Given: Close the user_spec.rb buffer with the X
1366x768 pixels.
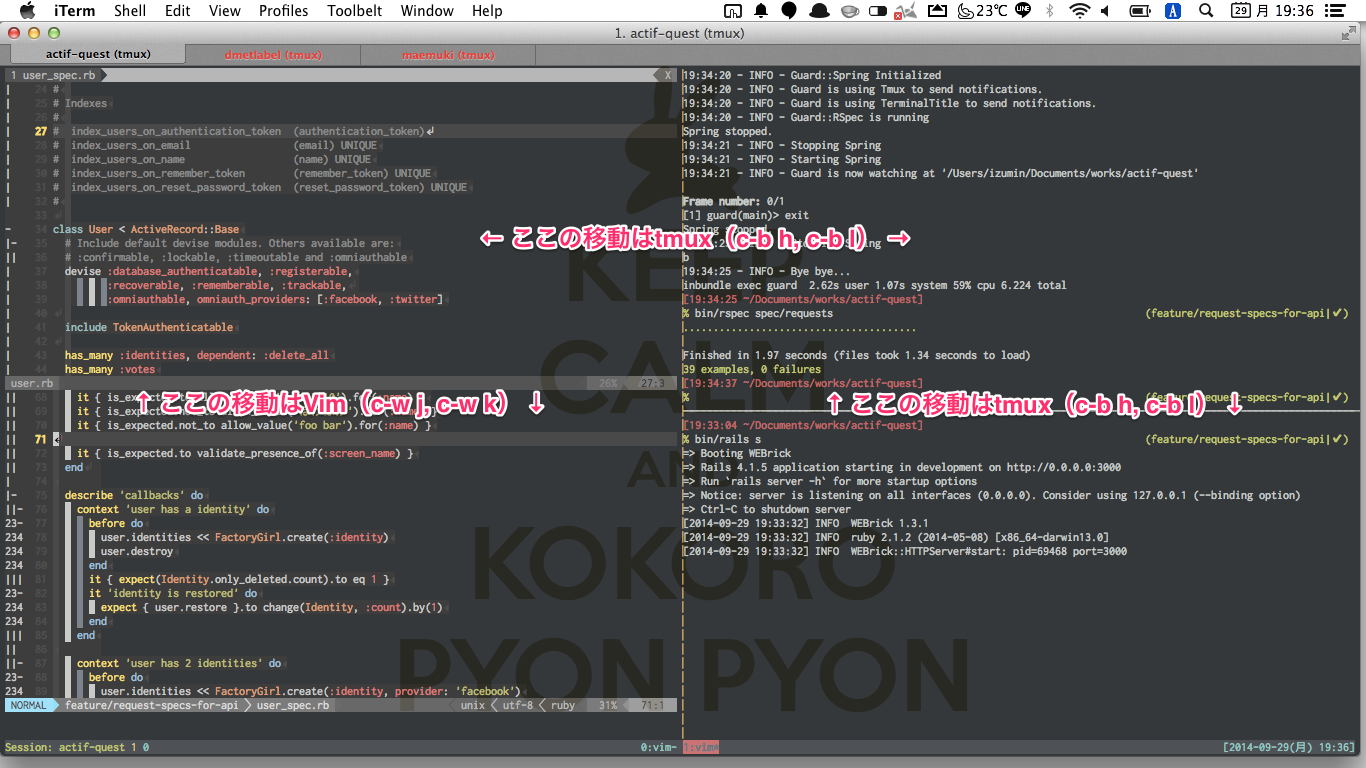Looking at the screenshot, I should [x=666, y=74].
